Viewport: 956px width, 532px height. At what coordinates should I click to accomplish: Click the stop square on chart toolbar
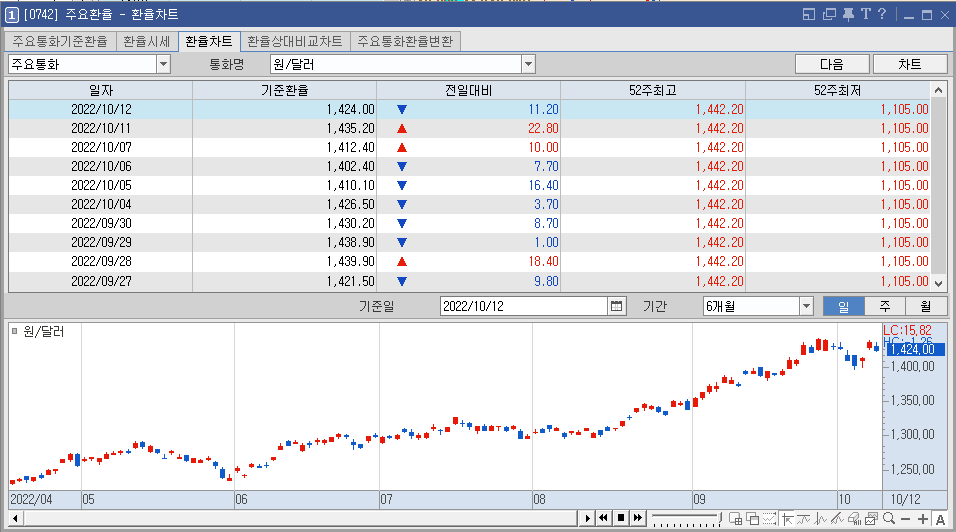pyautogui.click(x=621, y=518)
